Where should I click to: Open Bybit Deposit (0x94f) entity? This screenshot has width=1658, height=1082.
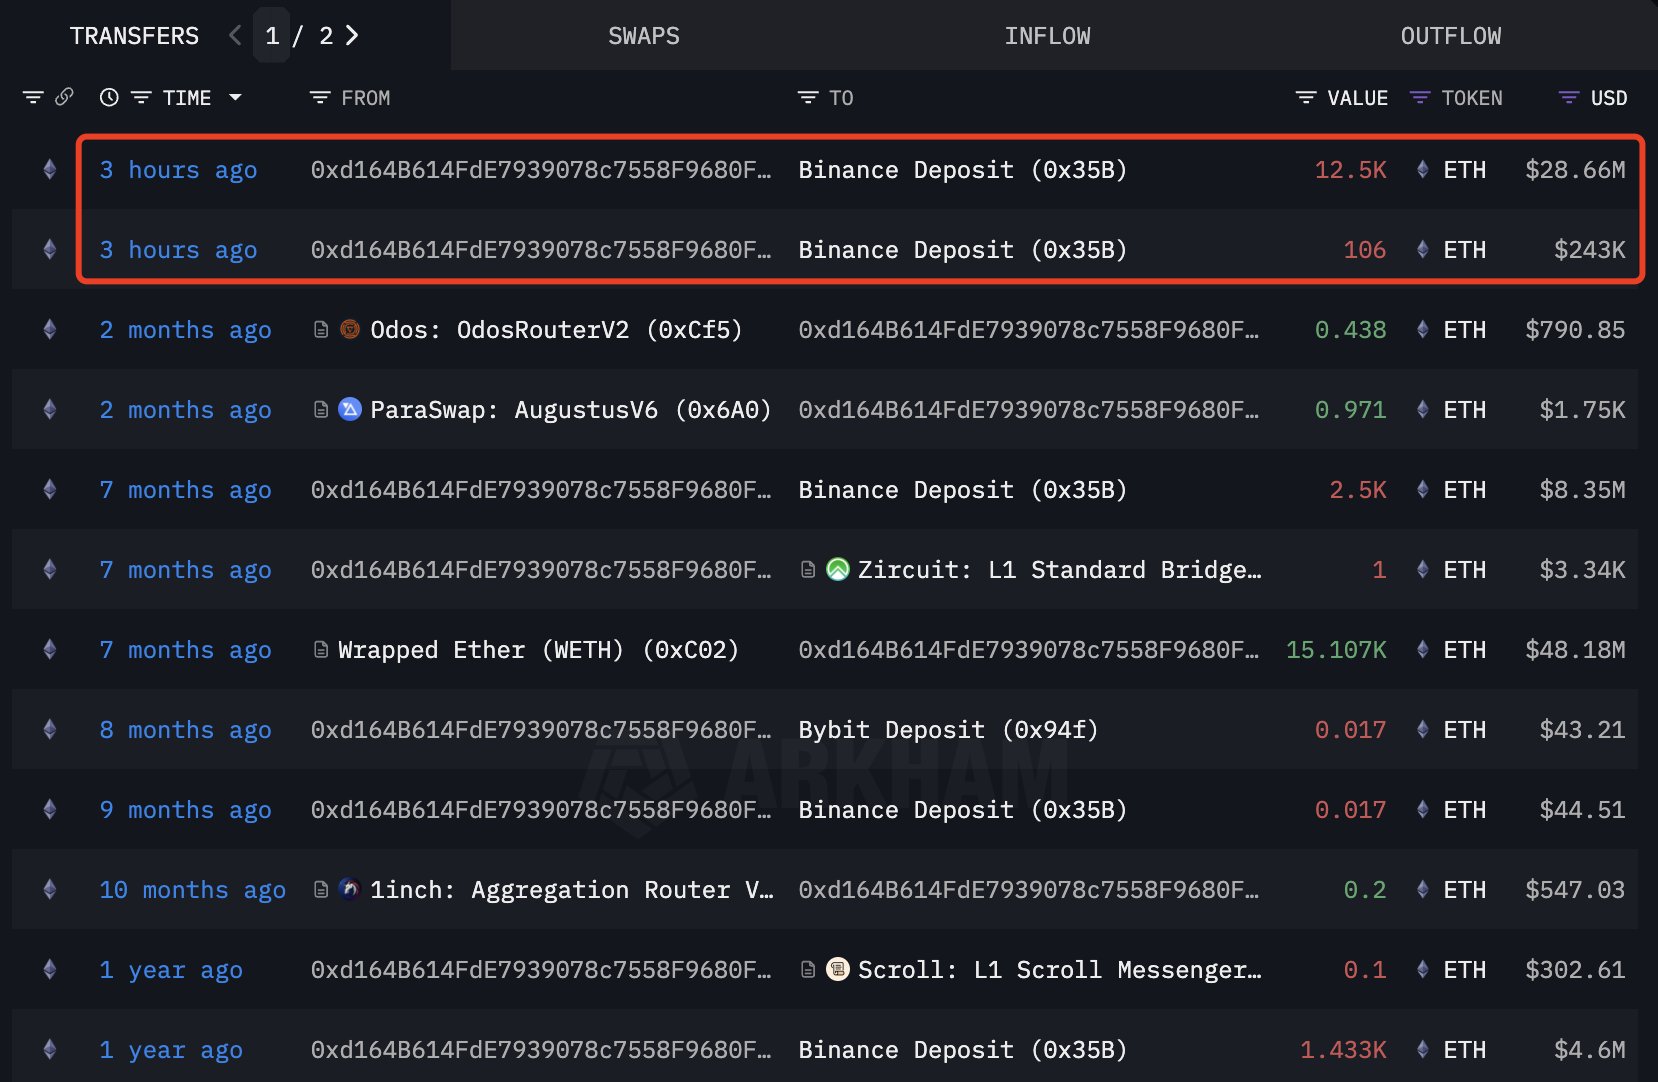click(x=948, y=730)
